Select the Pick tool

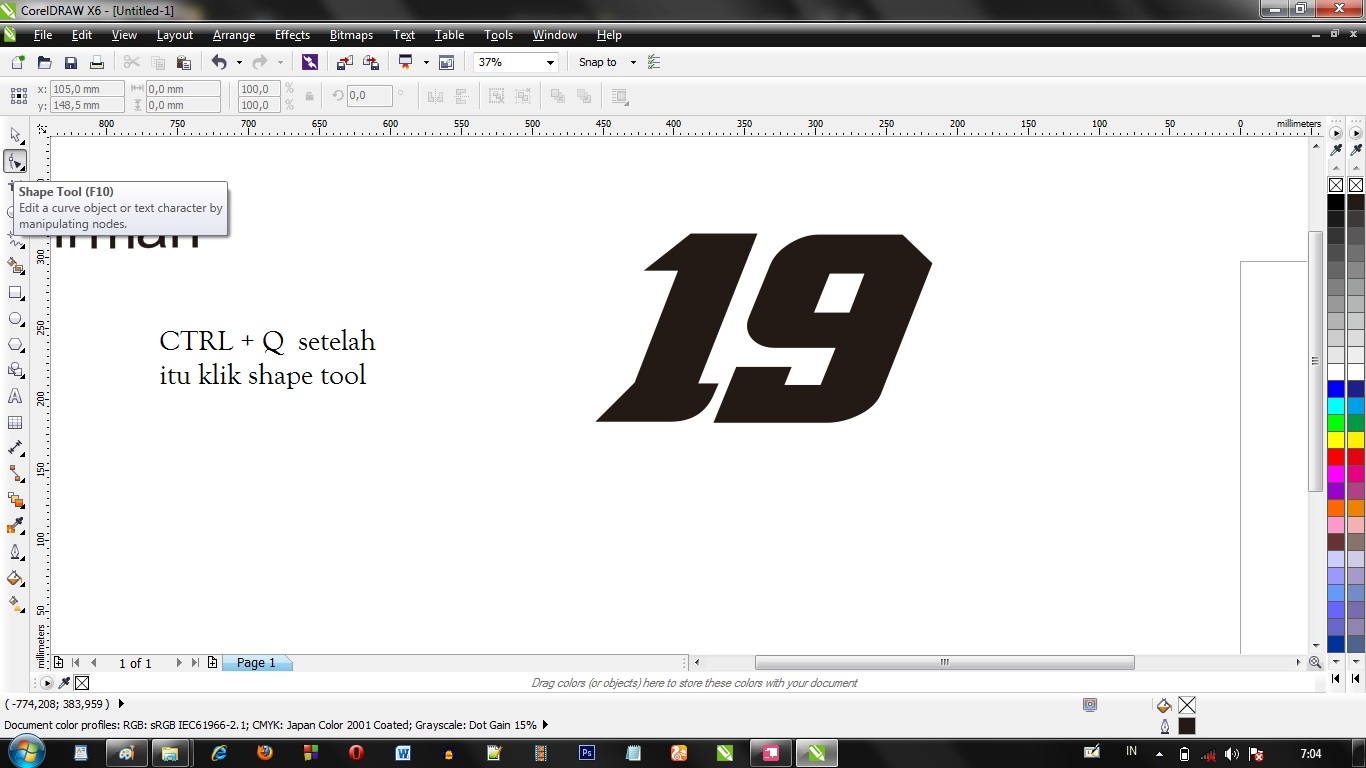pyautogui.click(x=15, y=135)
